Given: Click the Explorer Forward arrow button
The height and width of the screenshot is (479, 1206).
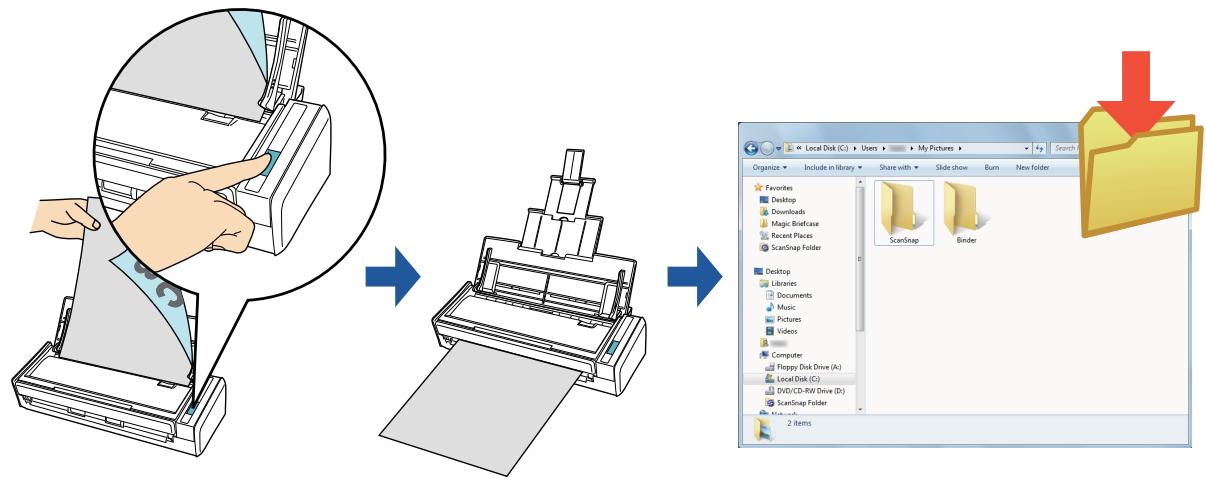Looking at the screenshot, I should (x=767, y=149).
